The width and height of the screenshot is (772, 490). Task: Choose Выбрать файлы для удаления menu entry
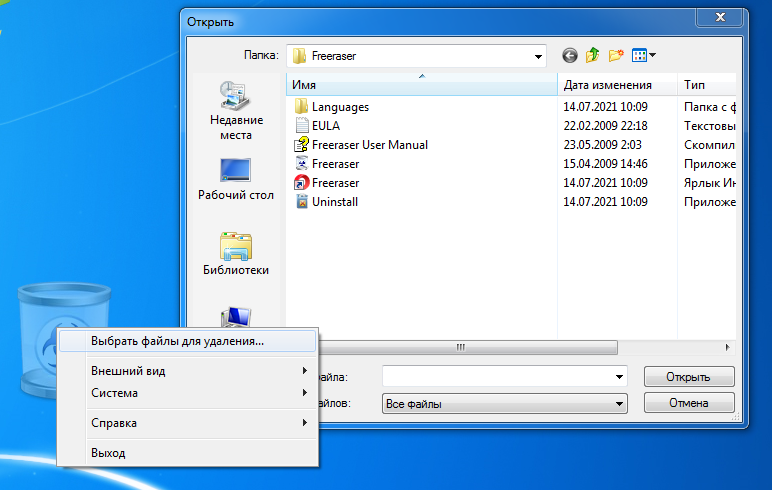187,341
